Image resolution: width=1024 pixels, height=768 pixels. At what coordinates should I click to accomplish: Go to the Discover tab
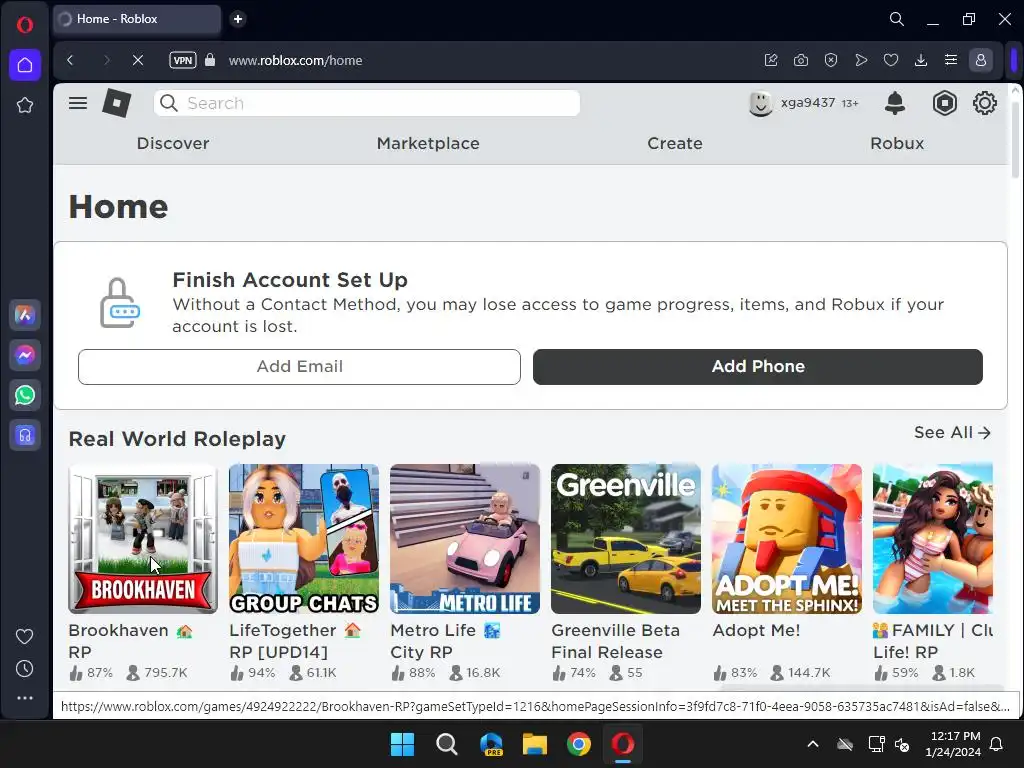tap(173, 143)
